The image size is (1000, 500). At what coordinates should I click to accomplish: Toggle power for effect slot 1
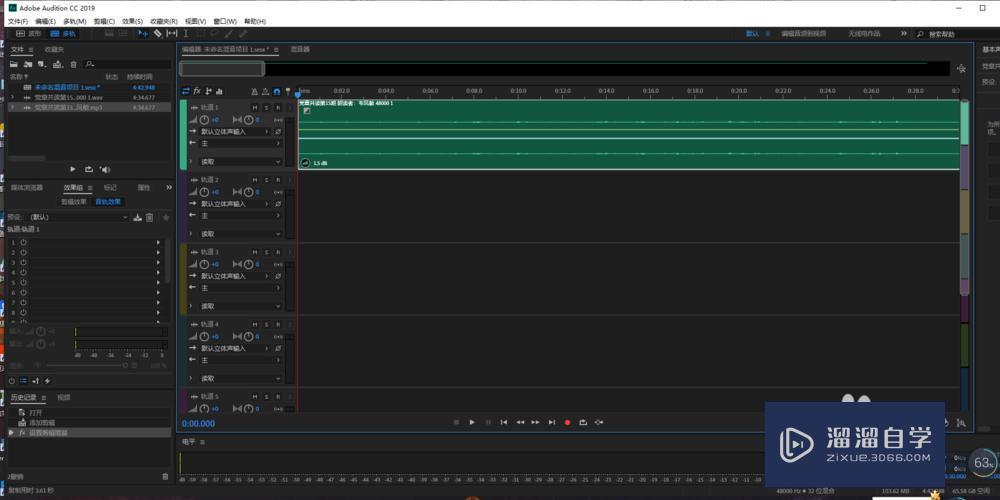click(23, 242)
